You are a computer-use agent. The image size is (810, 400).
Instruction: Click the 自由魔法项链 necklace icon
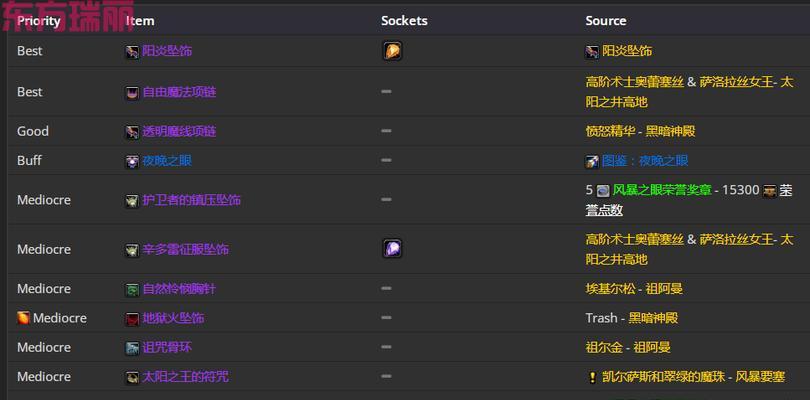(132, 93)
